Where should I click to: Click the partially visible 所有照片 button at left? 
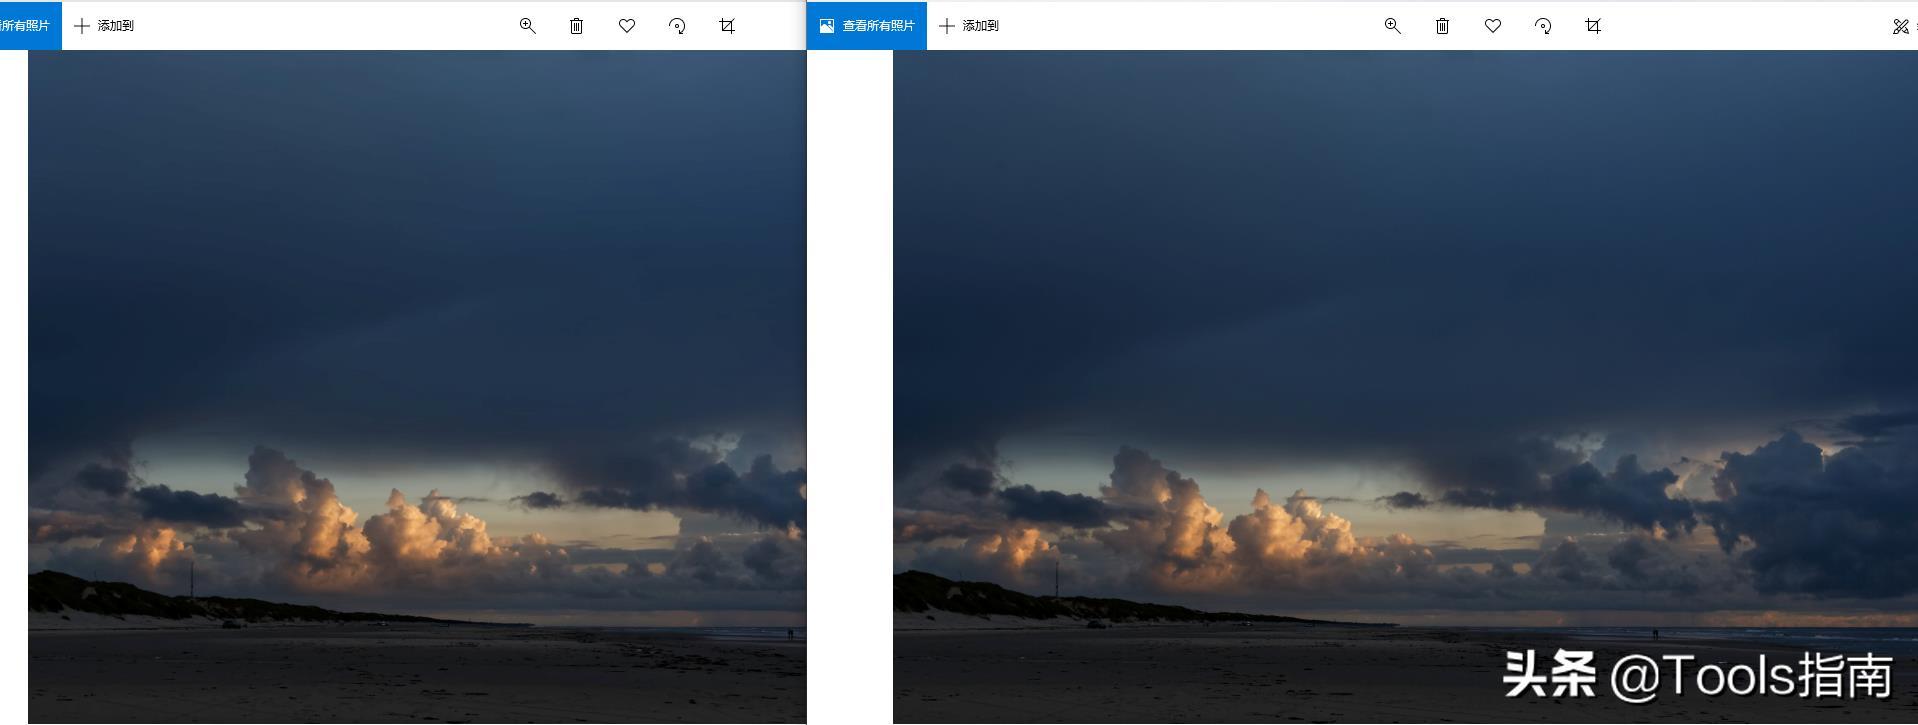point(28,26)
